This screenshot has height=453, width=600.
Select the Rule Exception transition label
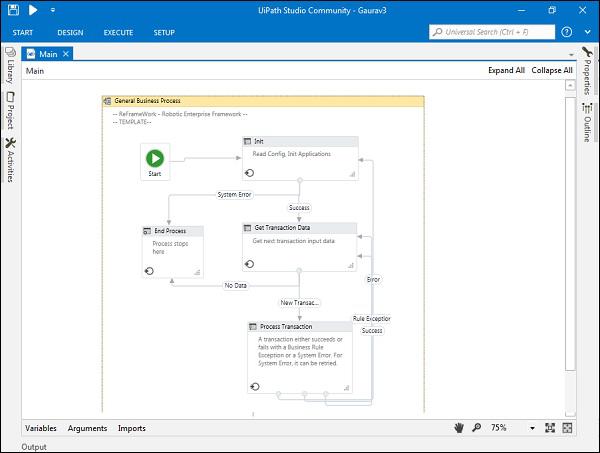tap(372, 319)
